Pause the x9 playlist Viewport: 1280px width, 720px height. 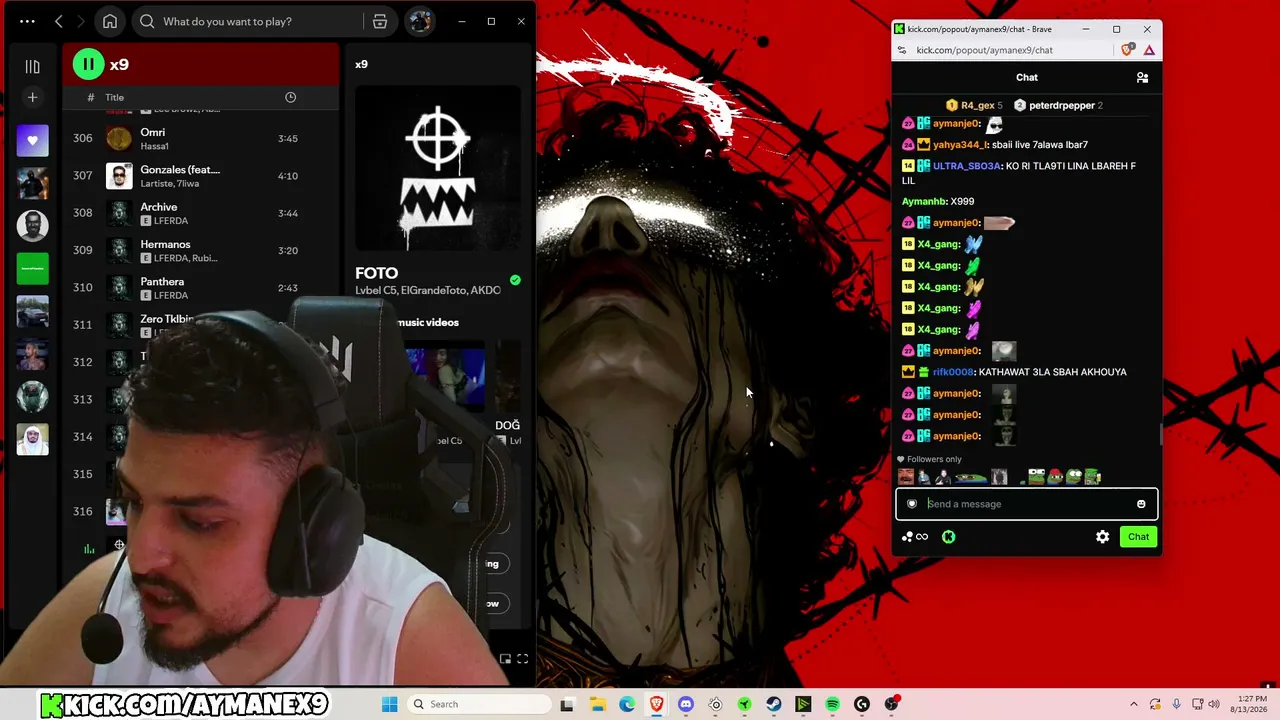(x=88, y=65)
